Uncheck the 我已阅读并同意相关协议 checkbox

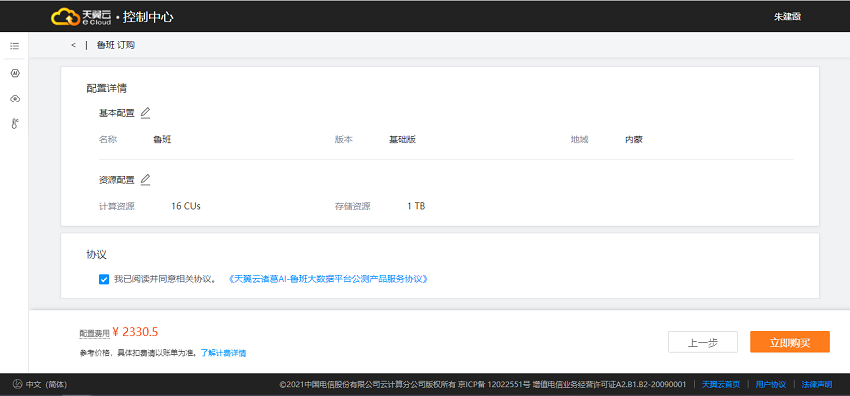pos(104,279)
